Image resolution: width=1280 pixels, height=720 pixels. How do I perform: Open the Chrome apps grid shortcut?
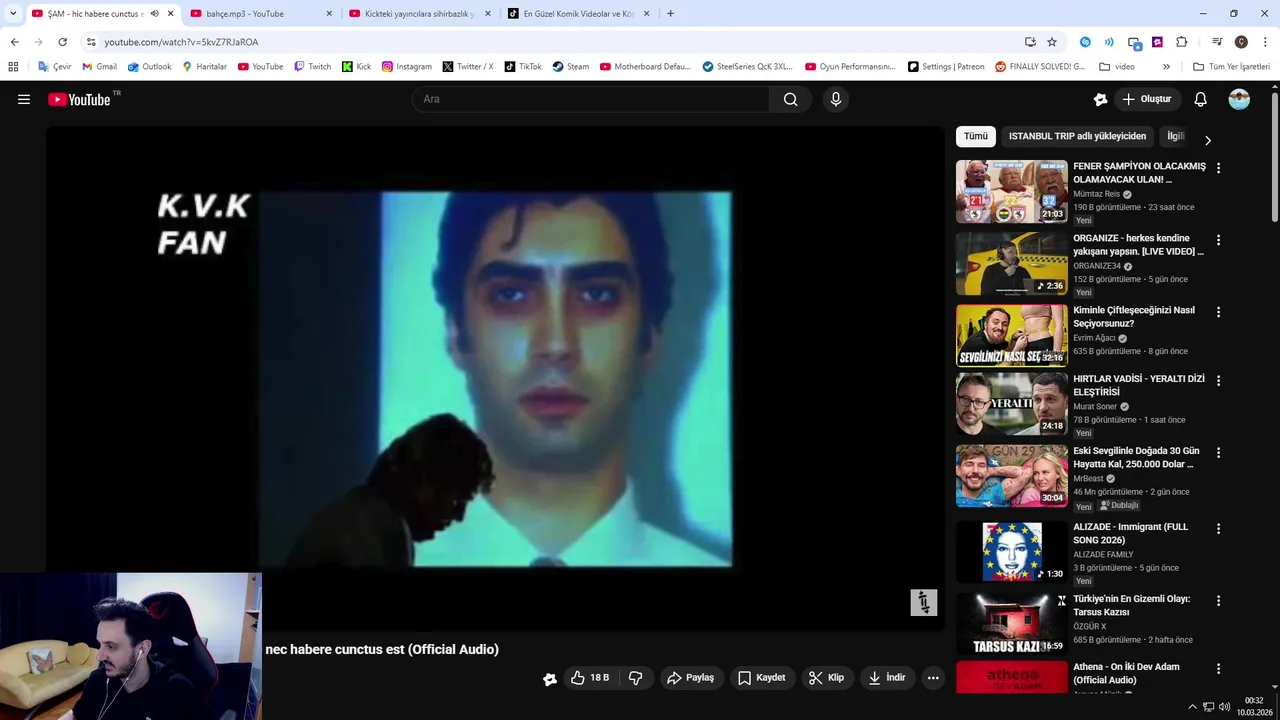tap(13, 67)
